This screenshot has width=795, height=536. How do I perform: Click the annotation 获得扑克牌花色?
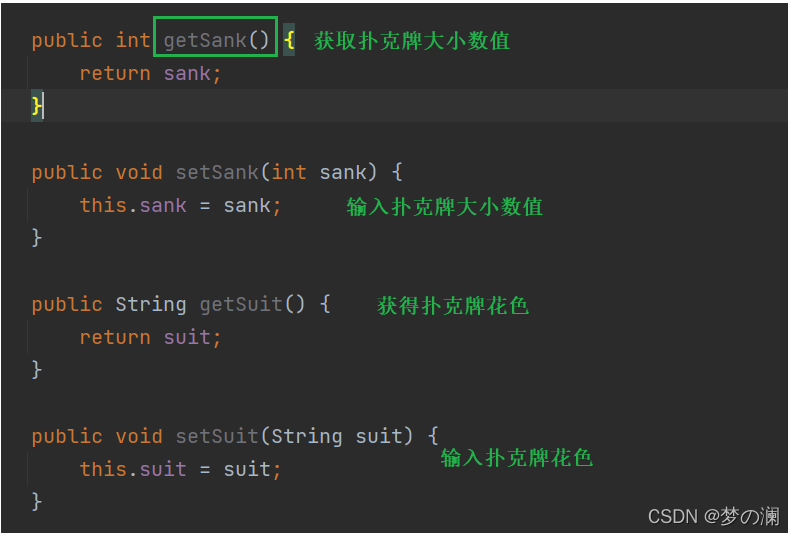point(453,305)
